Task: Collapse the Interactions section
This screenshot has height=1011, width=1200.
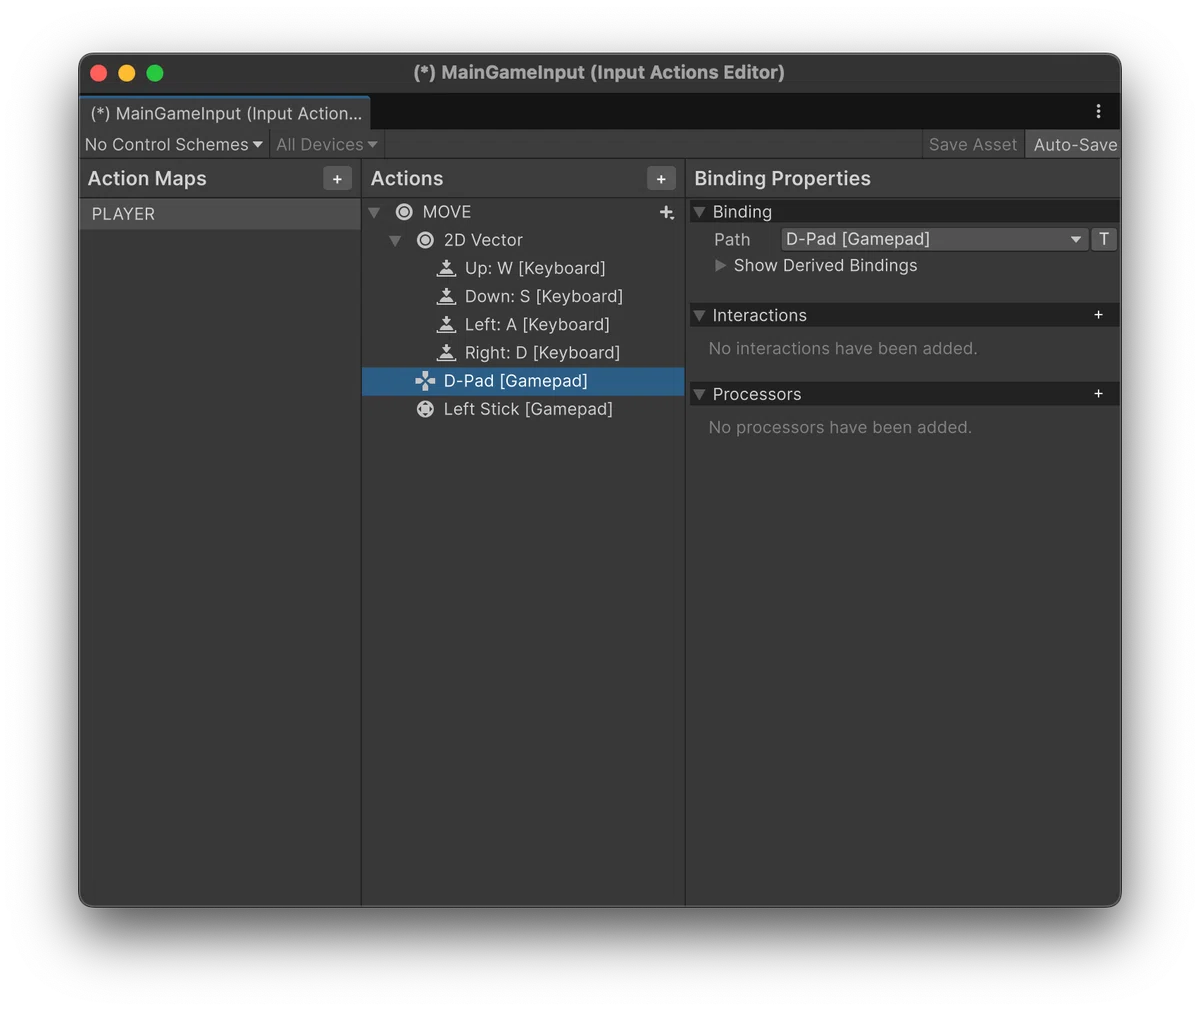Action: click(x=699, y=315)
